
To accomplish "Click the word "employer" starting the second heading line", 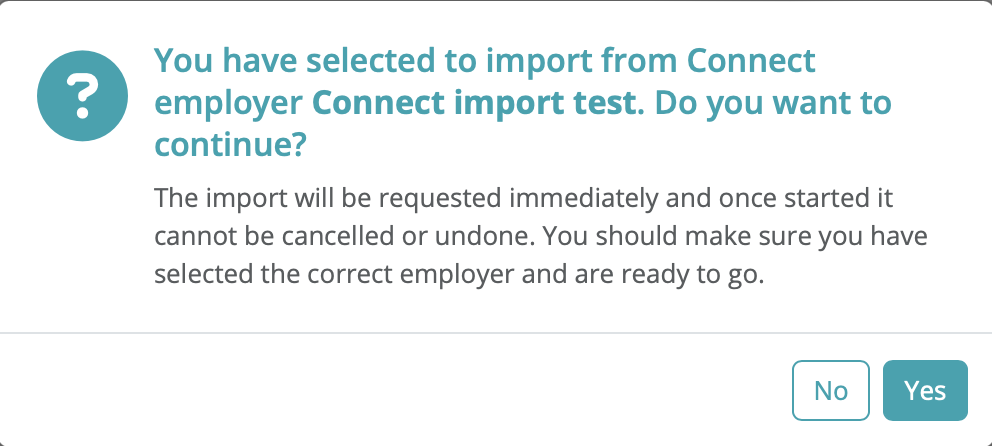I will point(229,103).
